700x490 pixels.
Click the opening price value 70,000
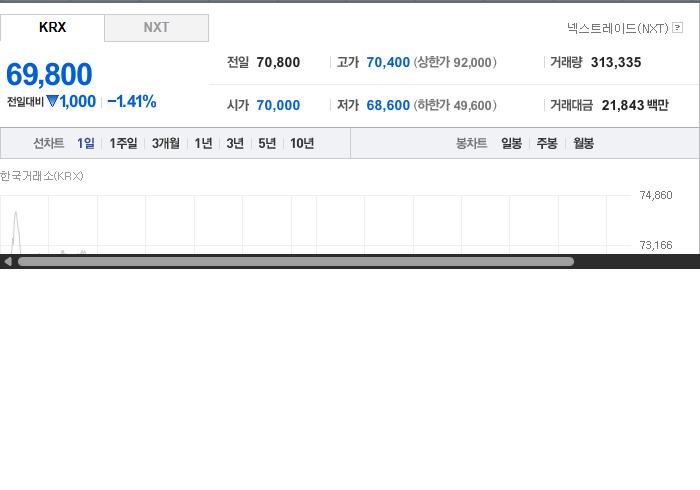278,105
